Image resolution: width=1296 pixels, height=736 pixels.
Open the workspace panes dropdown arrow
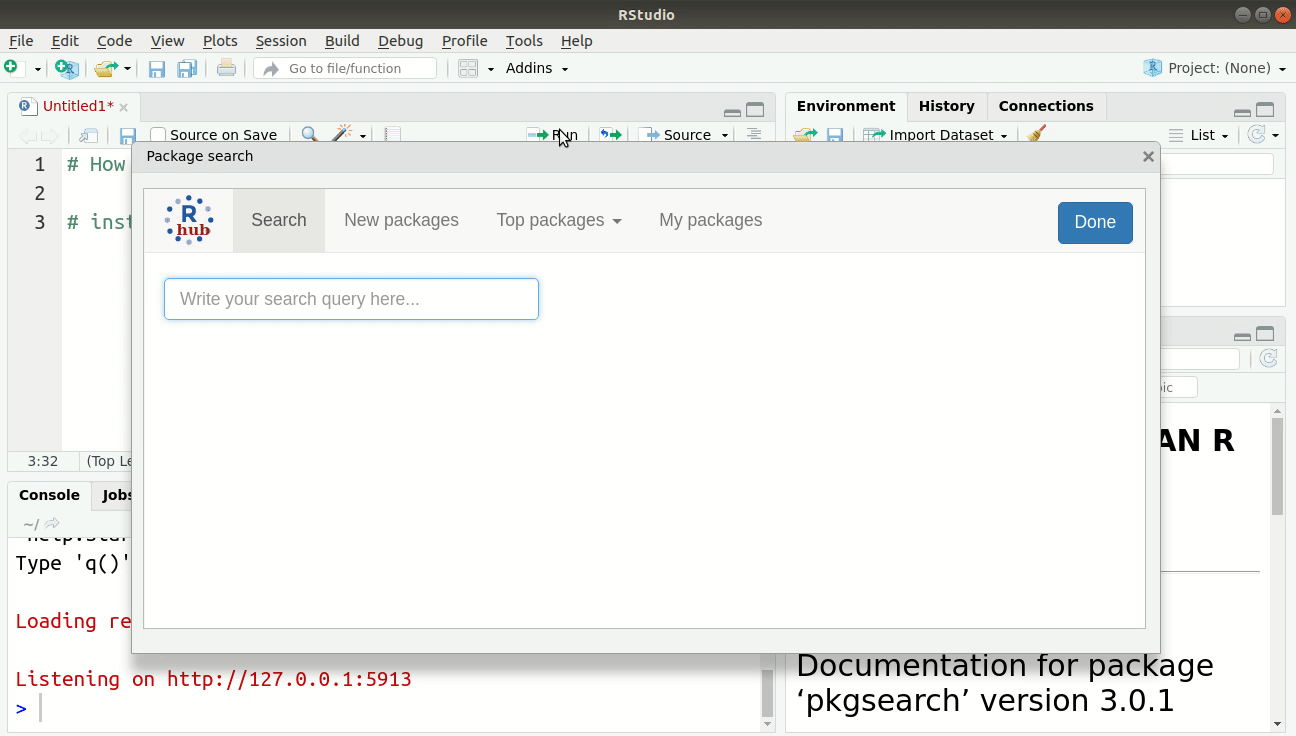[491, 69]
